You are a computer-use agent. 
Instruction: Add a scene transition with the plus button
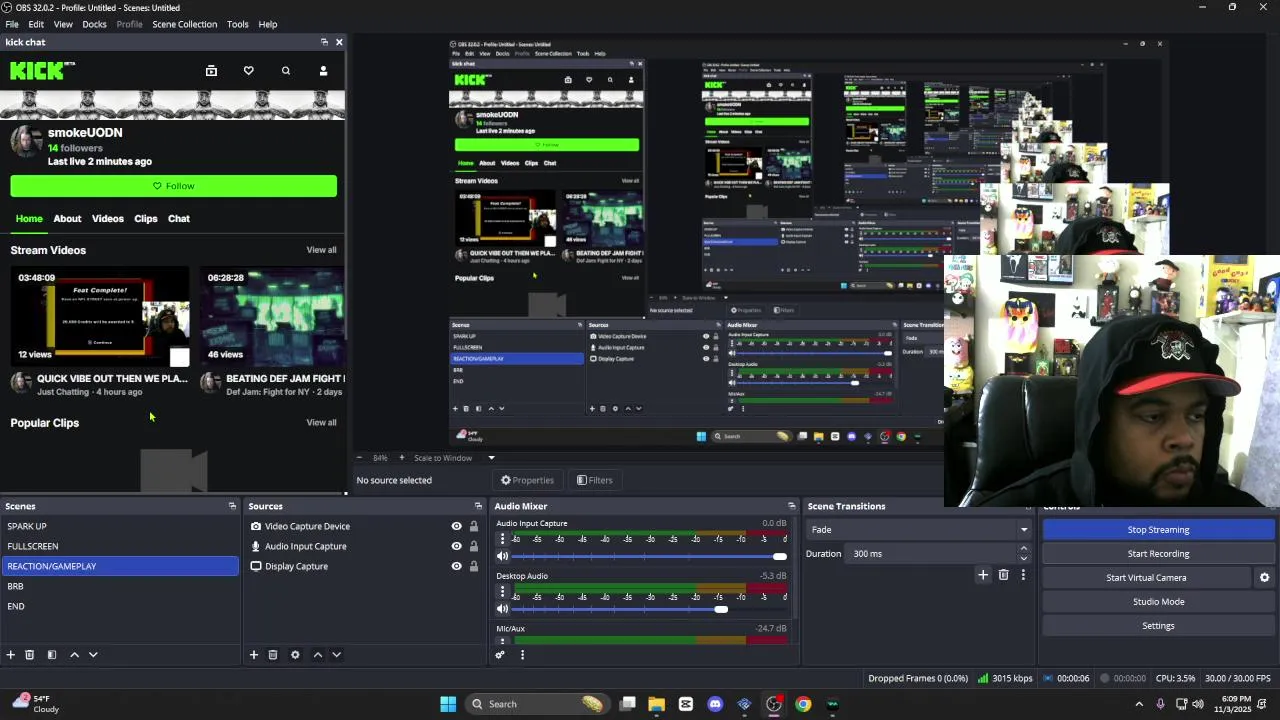click(x=983, y=575)
